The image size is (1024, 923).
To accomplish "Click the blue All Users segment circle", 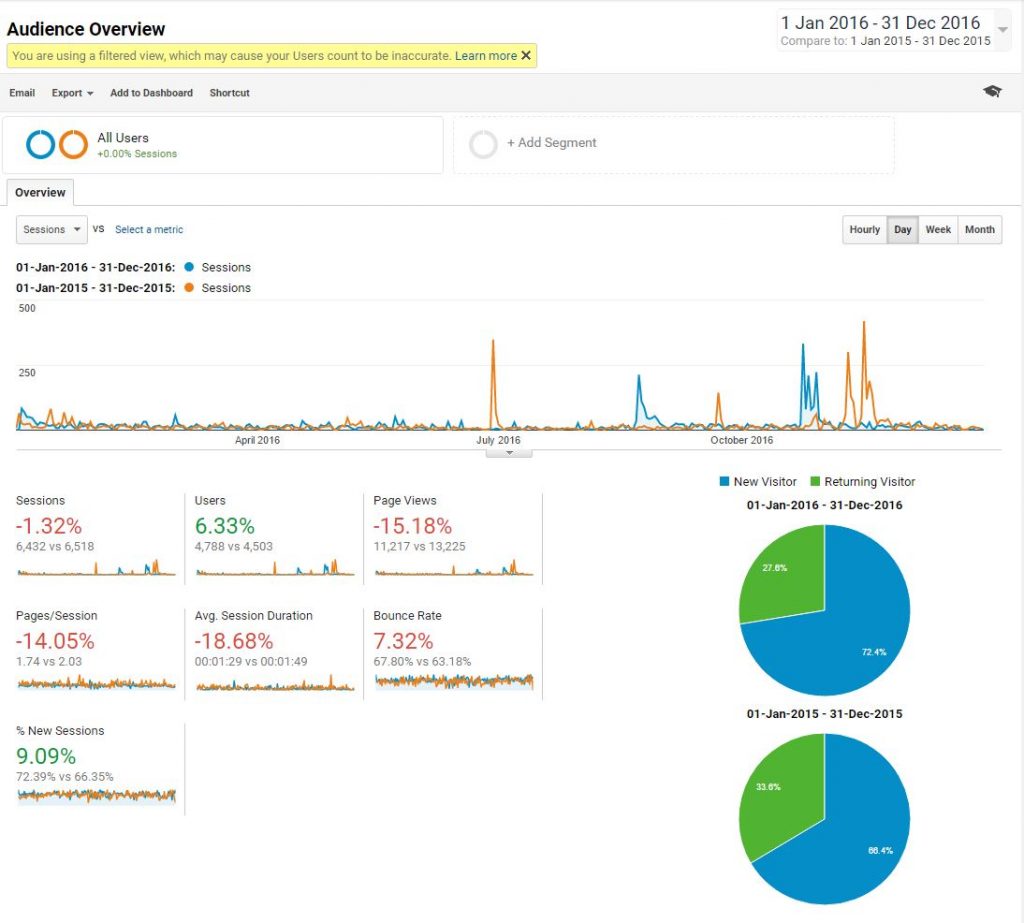I will coord(40,144).
